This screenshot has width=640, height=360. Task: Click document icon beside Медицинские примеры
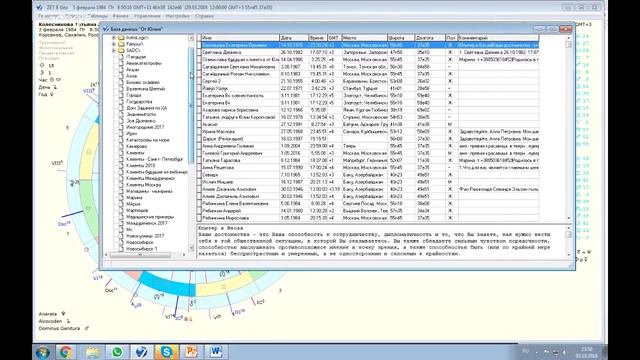click(x=121, y=217)
